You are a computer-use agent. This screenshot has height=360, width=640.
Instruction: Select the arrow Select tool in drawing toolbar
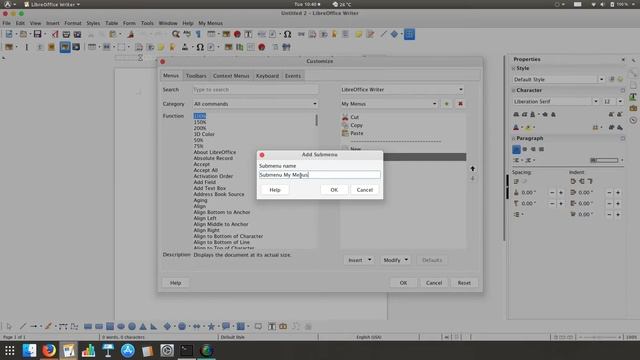9,326
